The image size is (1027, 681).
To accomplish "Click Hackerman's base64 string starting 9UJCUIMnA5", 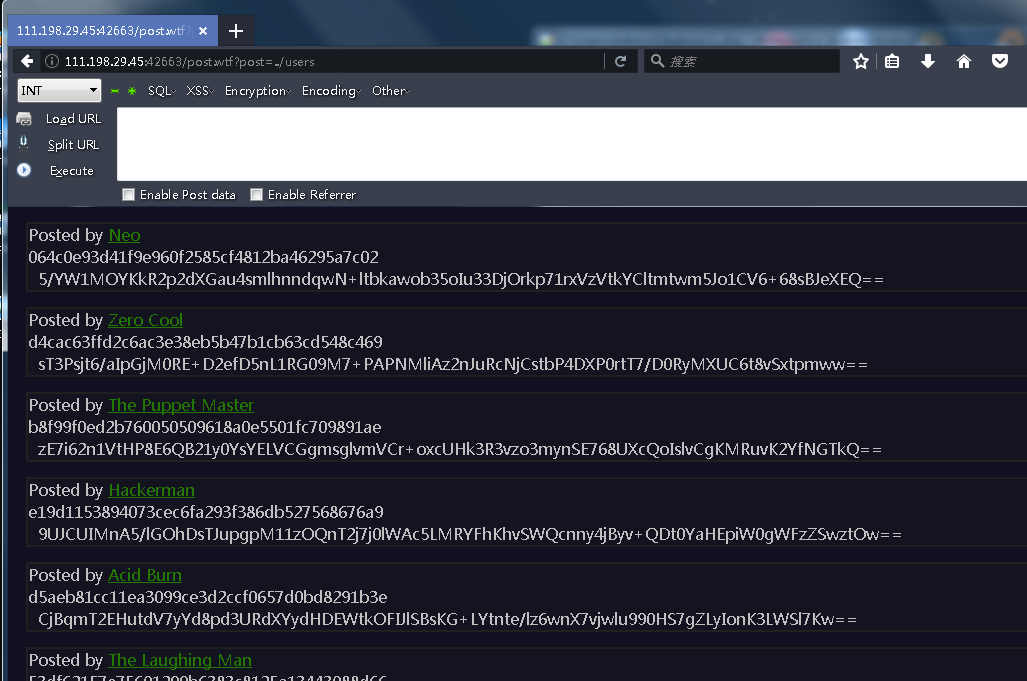I will (x=470, y=534).
